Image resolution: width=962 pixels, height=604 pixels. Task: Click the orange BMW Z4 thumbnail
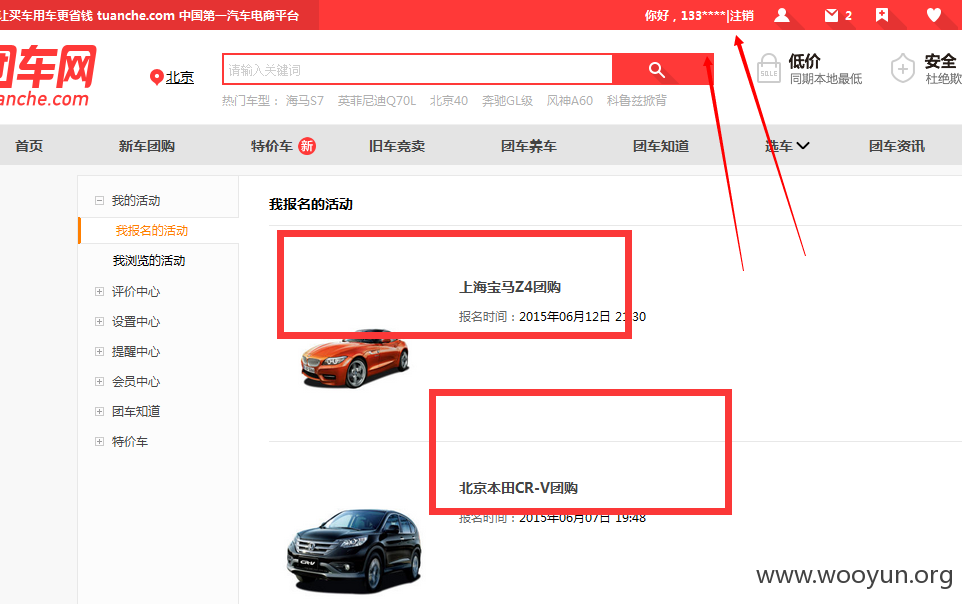click(x=355, y=358)
